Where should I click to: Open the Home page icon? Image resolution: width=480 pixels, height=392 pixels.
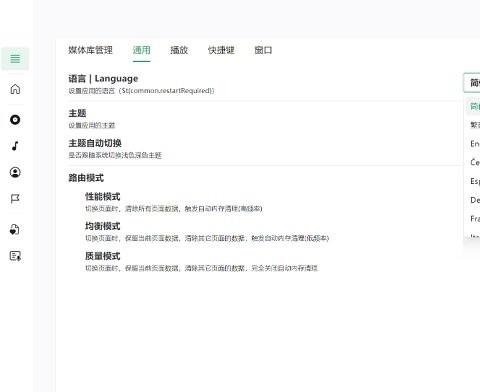(x=15, y=89)
